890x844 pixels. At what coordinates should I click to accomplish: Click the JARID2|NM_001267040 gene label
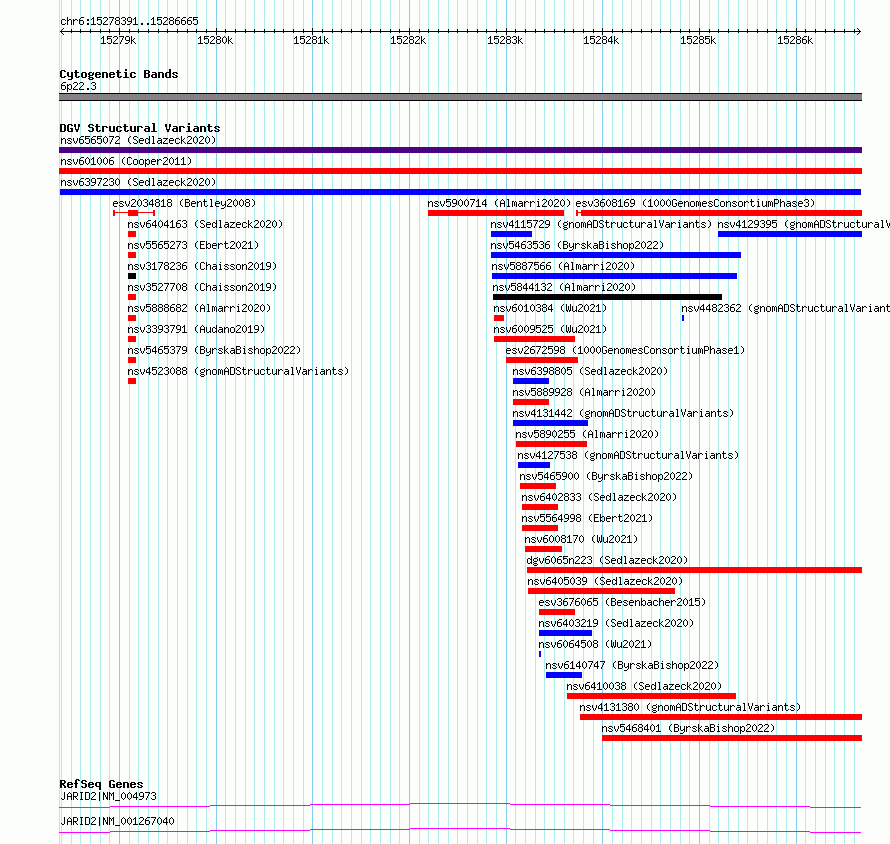[117, 821]
